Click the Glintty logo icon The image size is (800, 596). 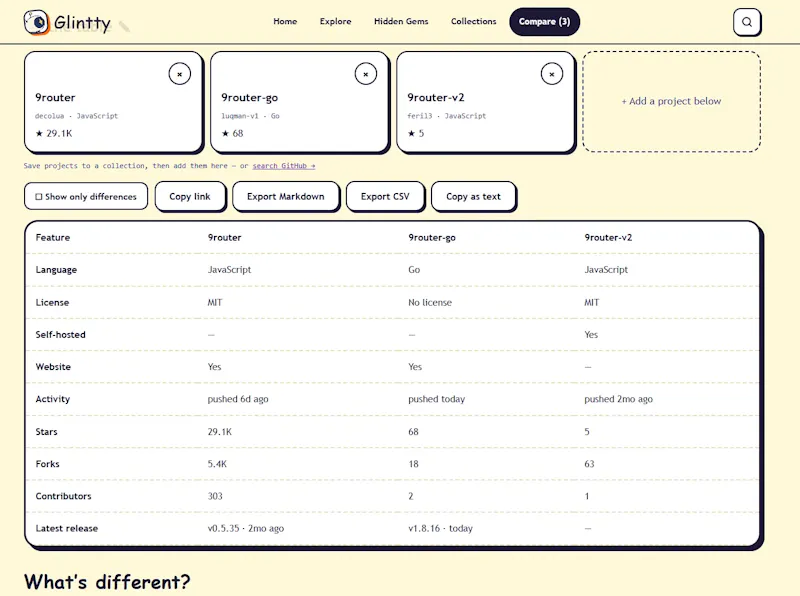click(36, 22)
